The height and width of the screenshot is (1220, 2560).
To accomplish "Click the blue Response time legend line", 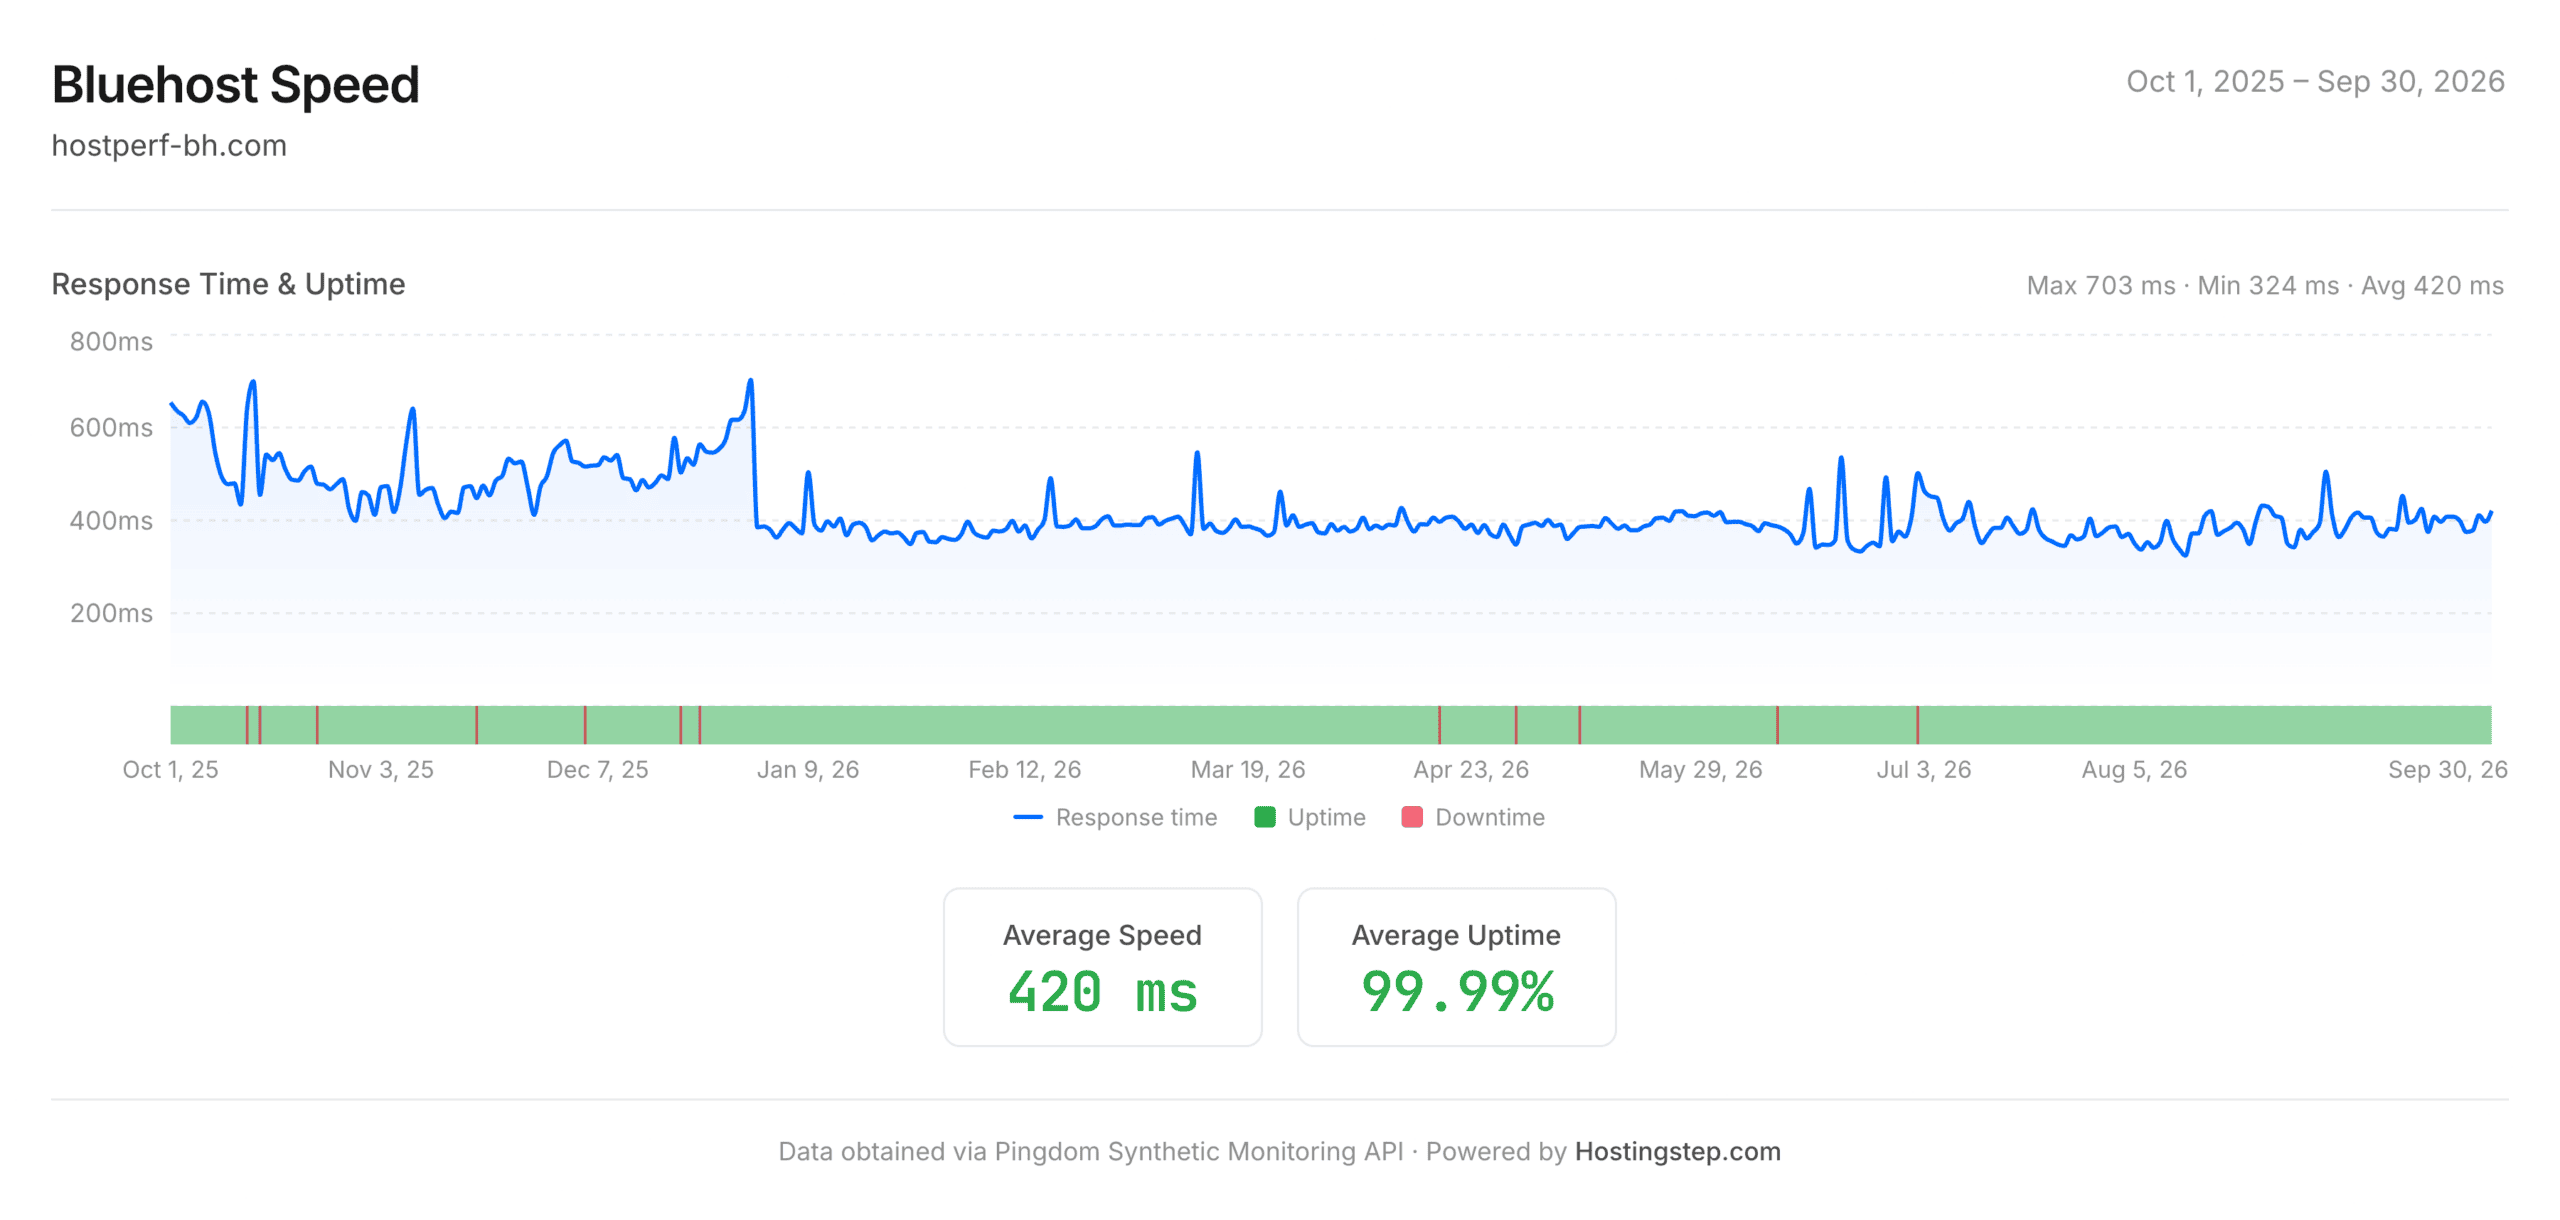I will pyautogui.click(x=1028, y=817).
